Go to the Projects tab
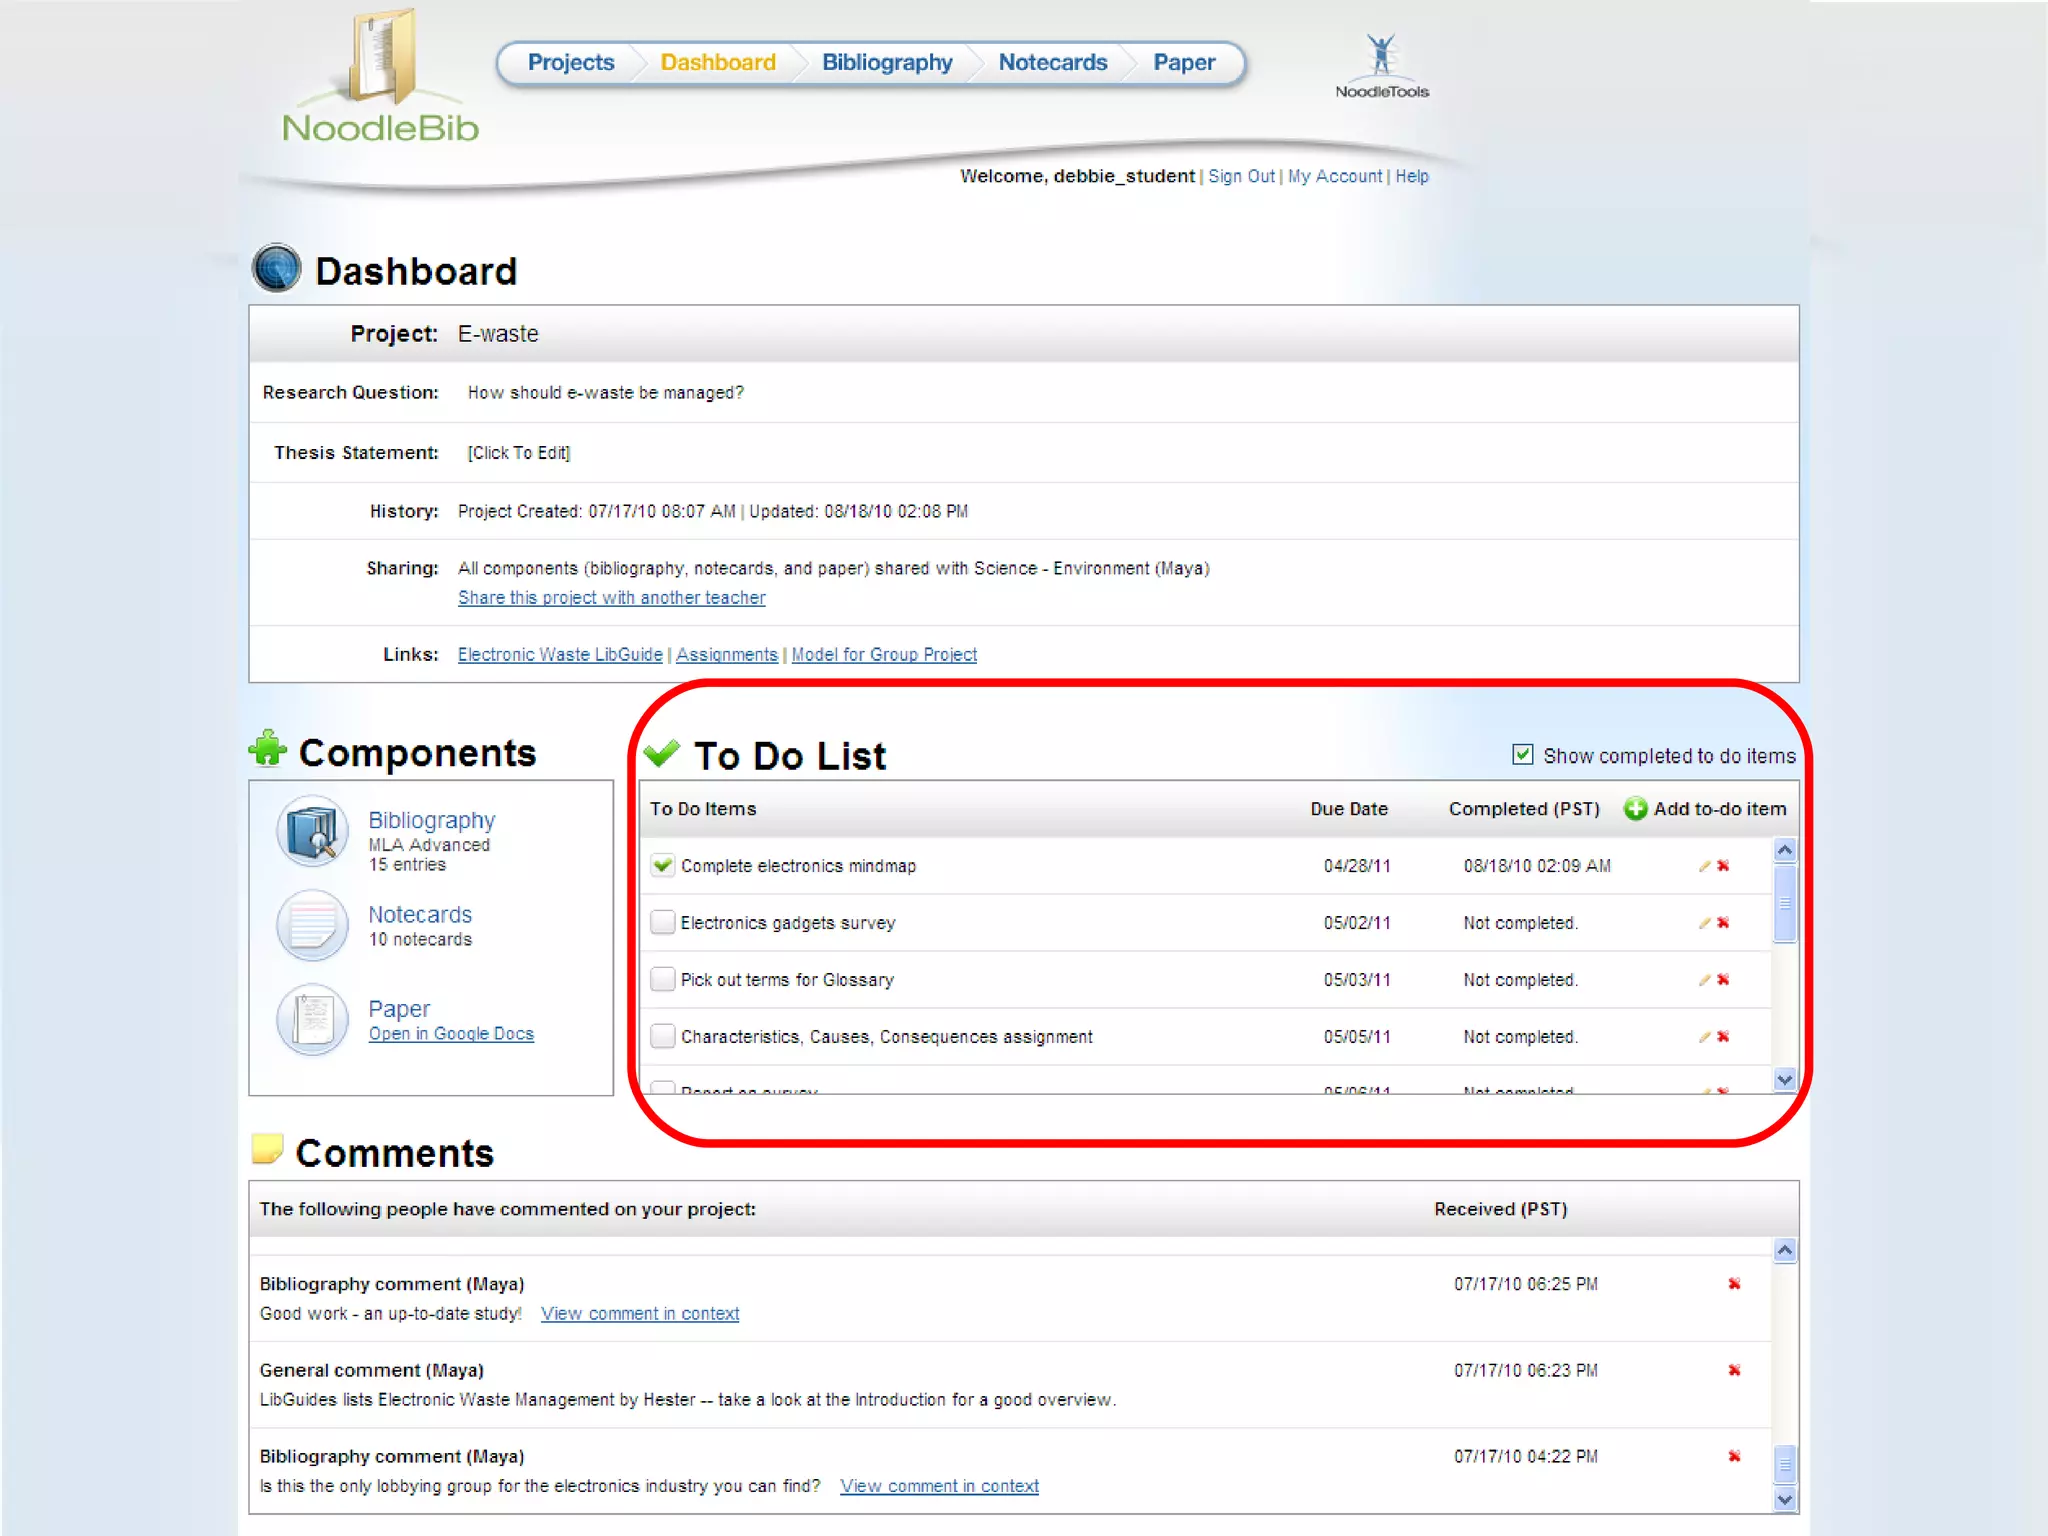2048x1536 pixels. click(x=570, y=63)
